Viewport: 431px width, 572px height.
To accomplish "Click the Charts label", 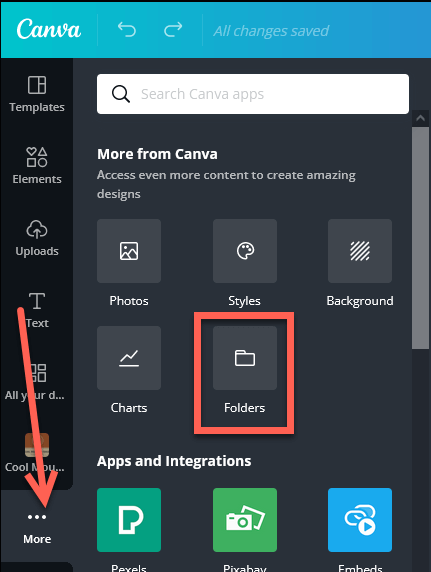I will tap(129, 408).
